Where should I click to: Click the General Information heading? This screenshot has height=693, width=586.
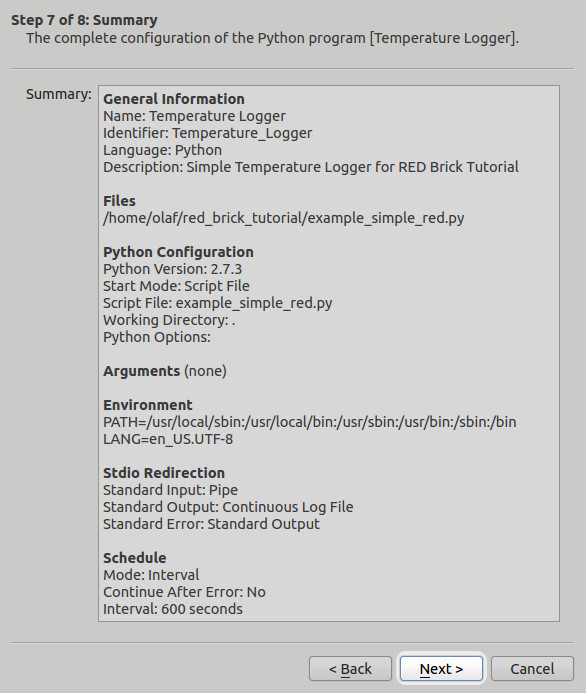174,99
